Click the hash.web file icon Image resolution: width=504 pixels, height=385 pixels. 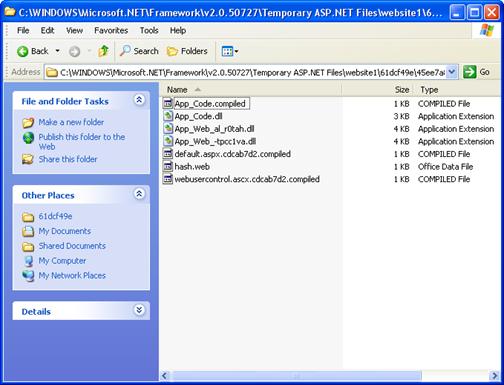coord(168,167)
